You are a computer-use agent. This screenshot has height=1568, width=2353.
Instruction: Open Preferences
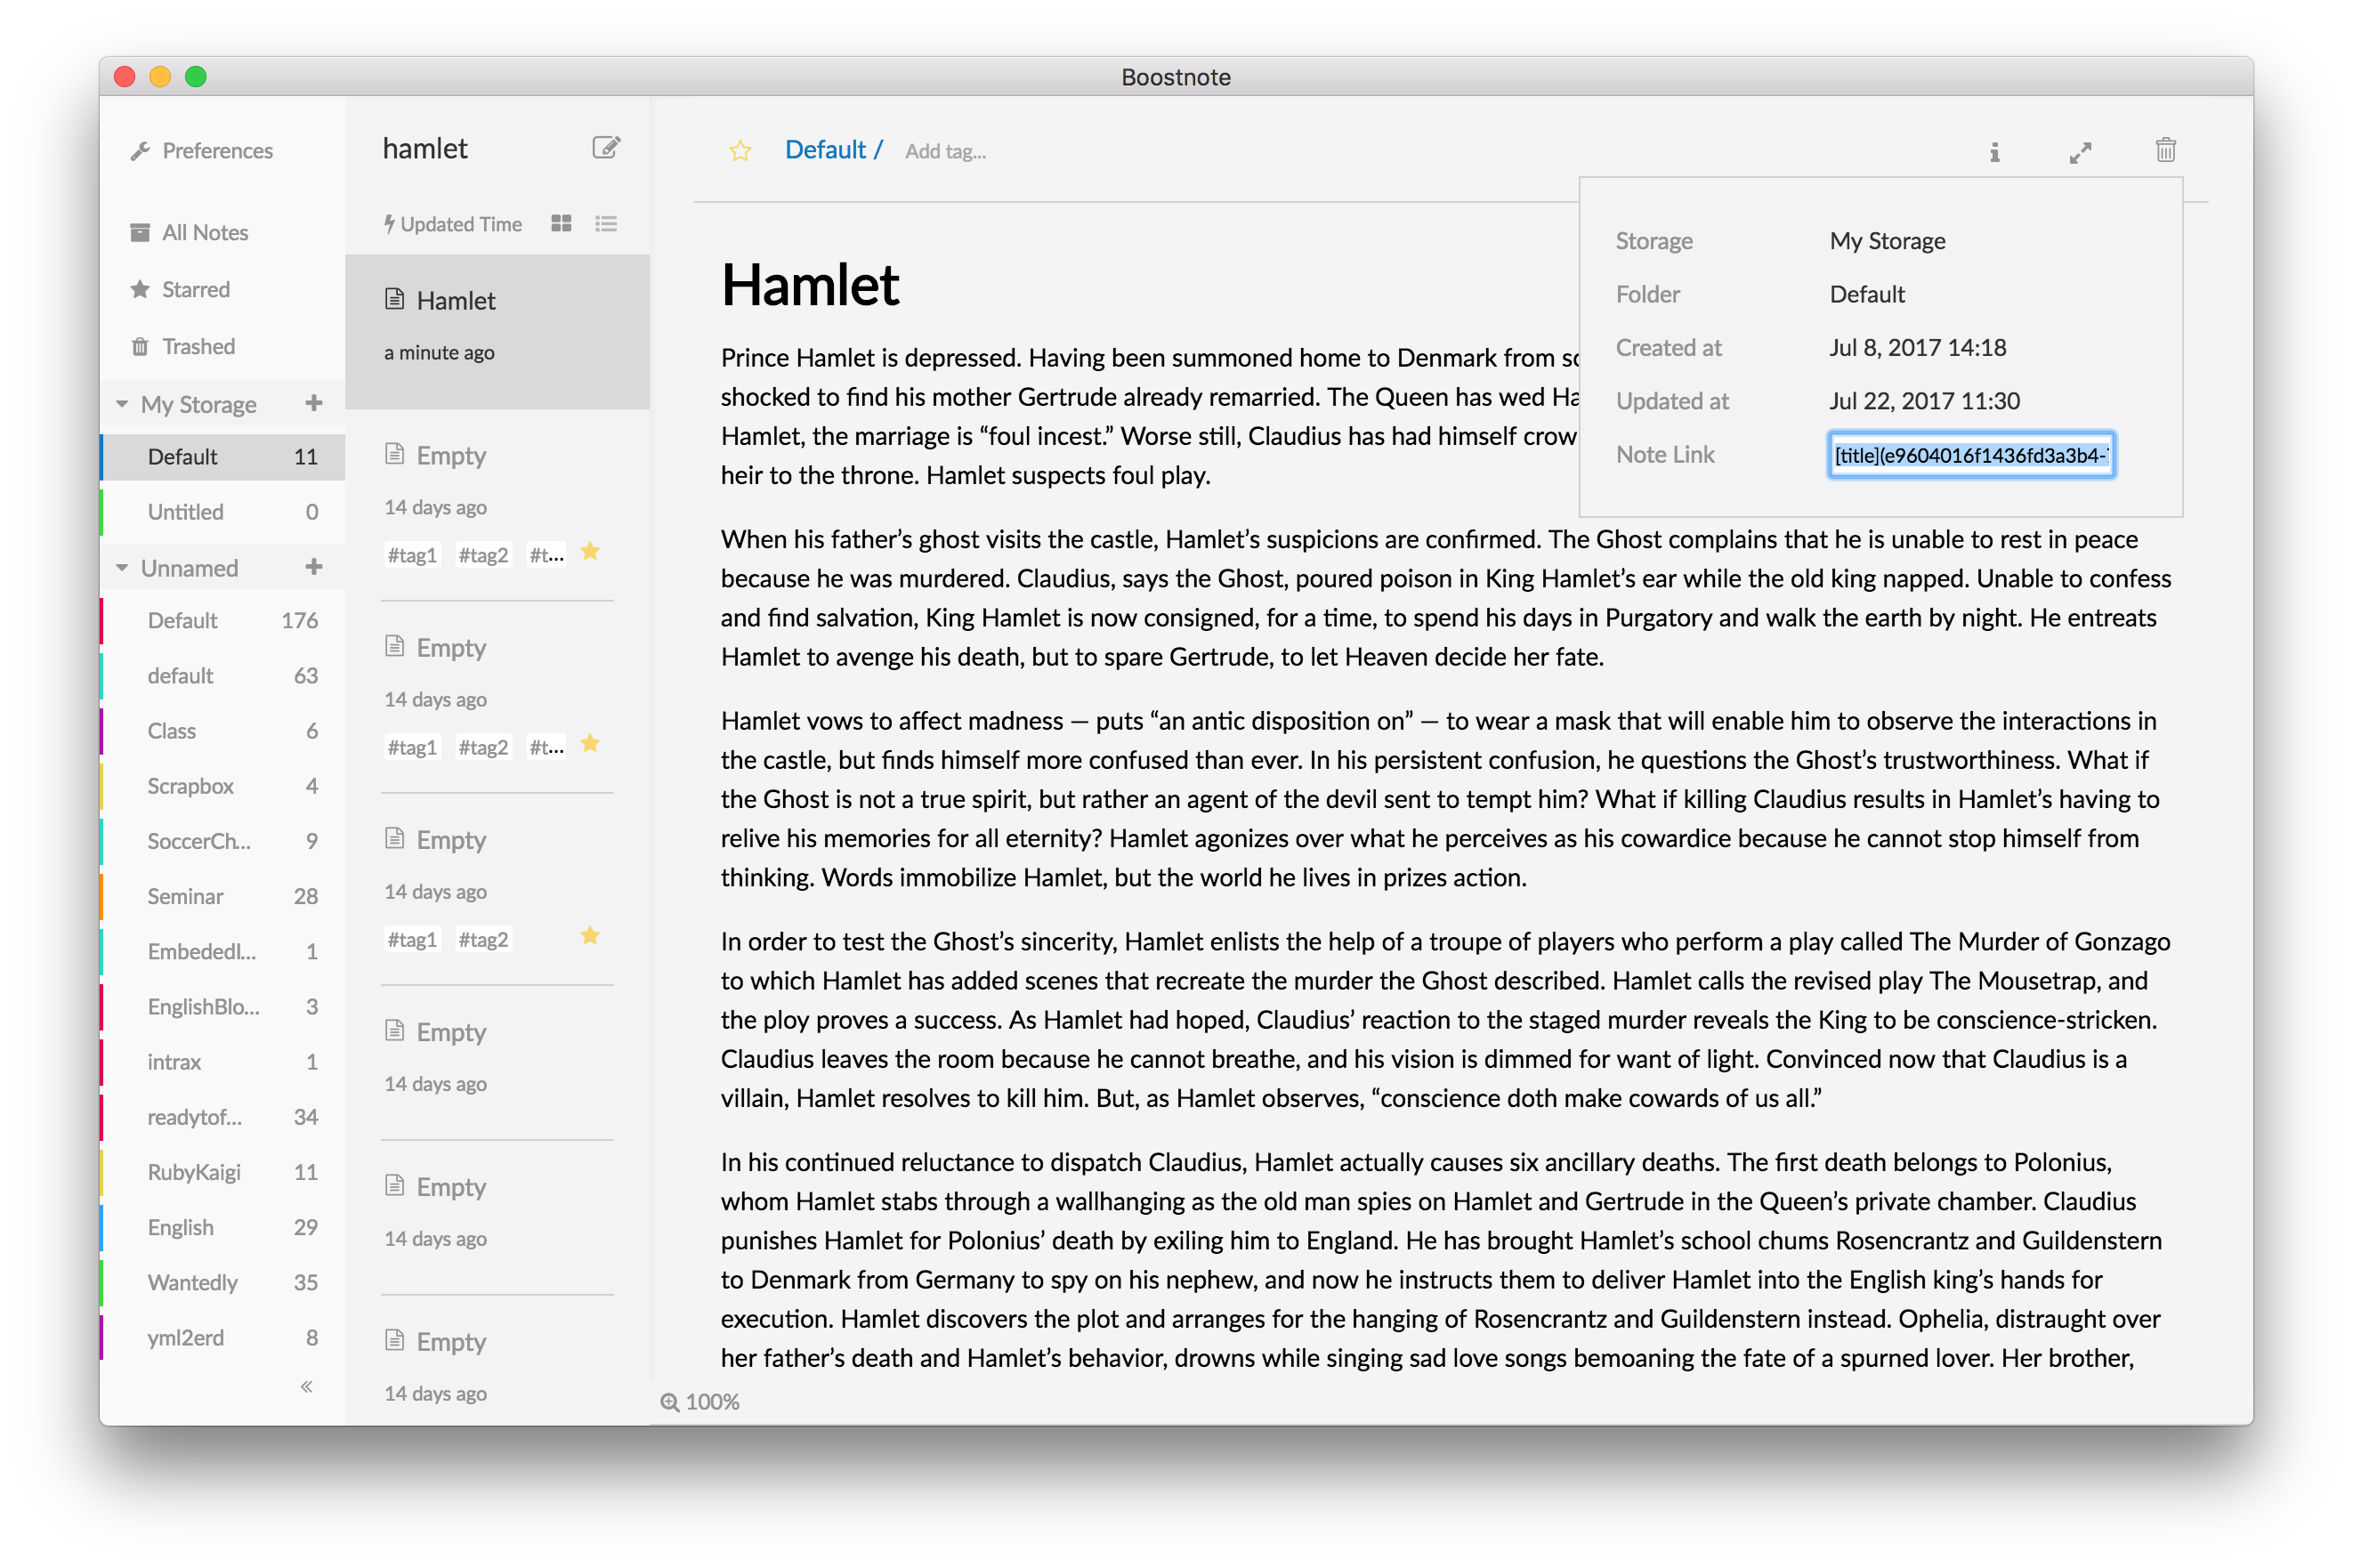click(216, 151)
